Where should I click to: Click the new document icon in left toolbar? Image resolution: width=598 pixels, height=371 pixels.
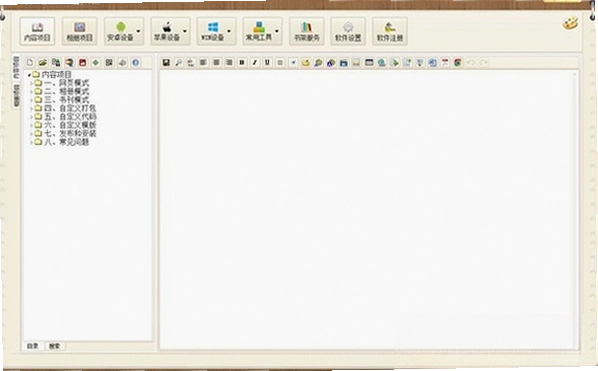click(30, 63)
